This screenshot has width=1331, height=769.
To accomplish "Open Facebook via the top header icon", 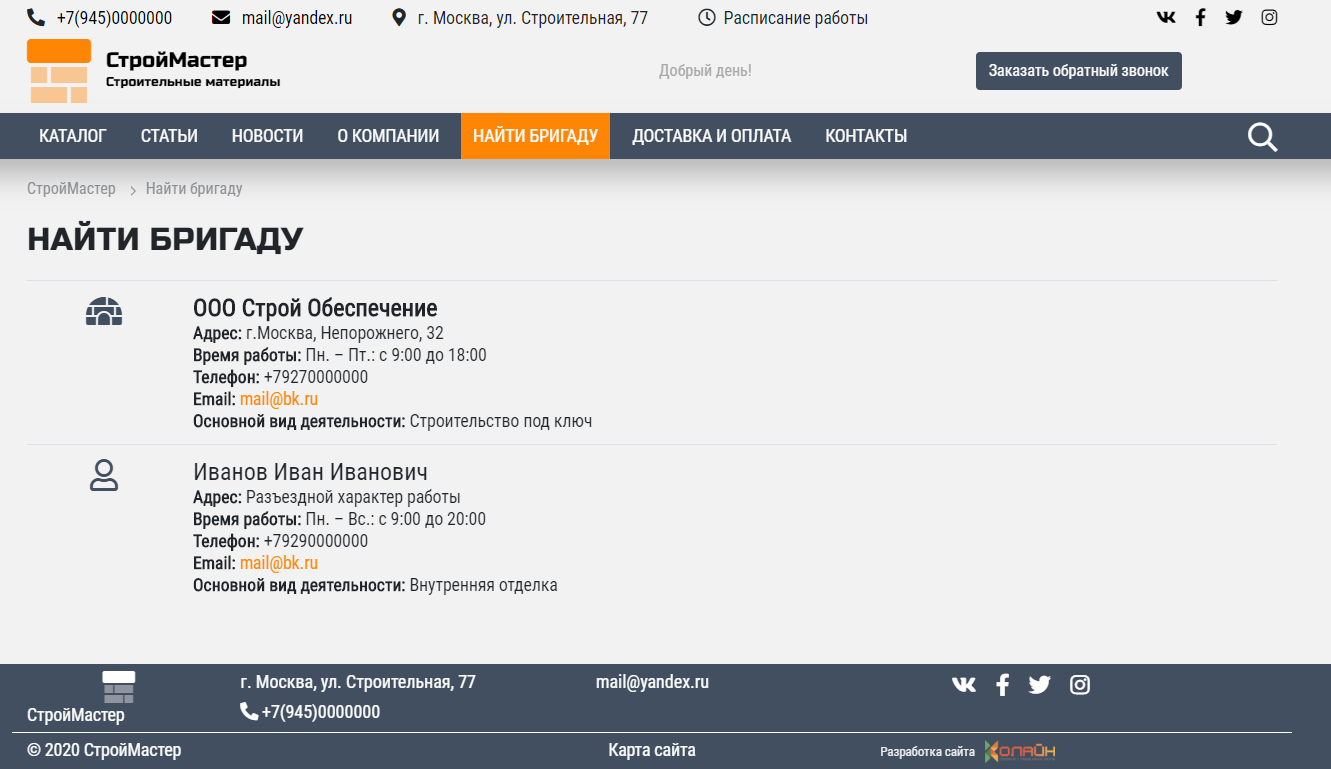I will (1200, 17).
